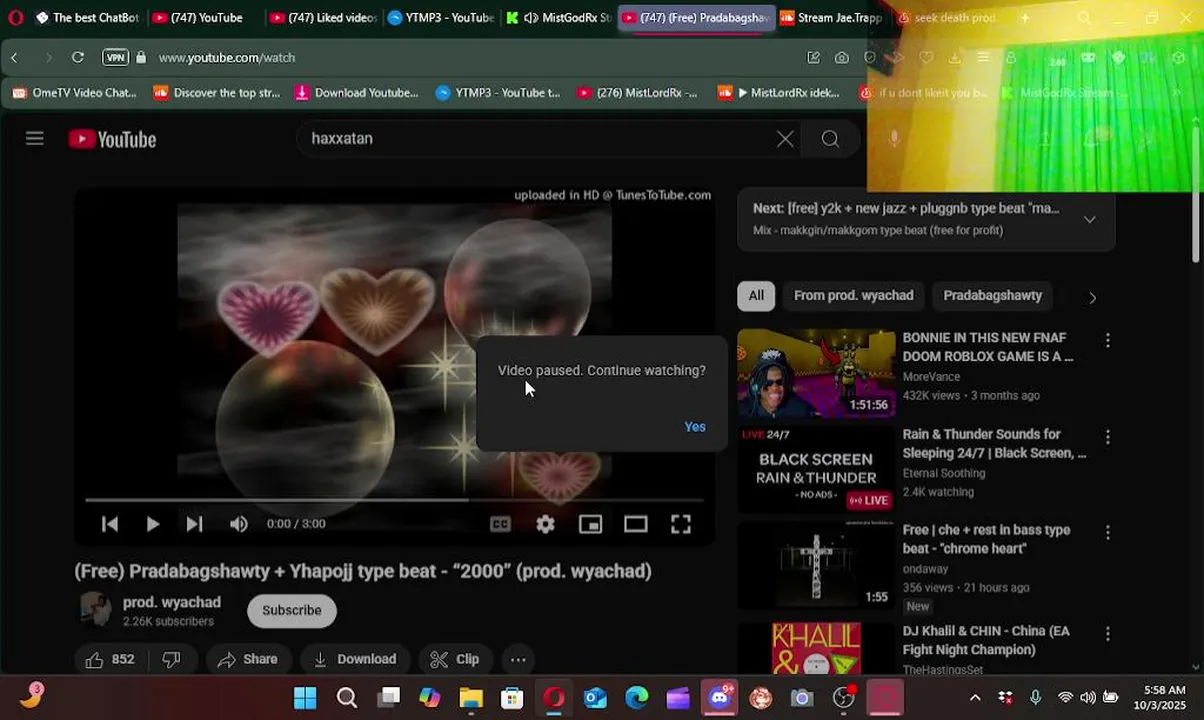
Task: Download the video
Action: (354, 659)
